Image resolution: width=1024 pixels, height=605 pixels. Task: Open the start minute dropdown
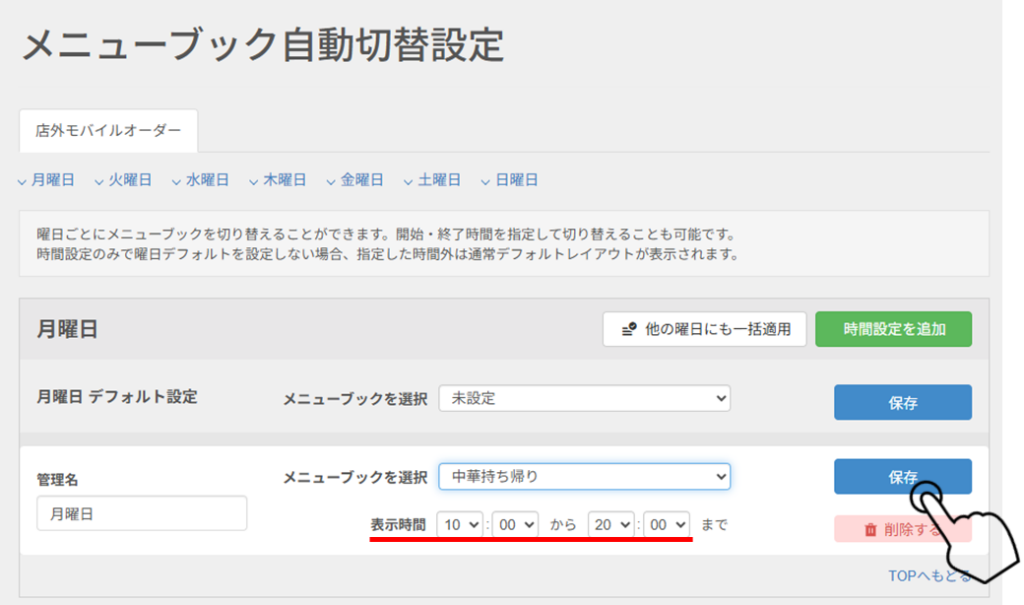(515, 524)
